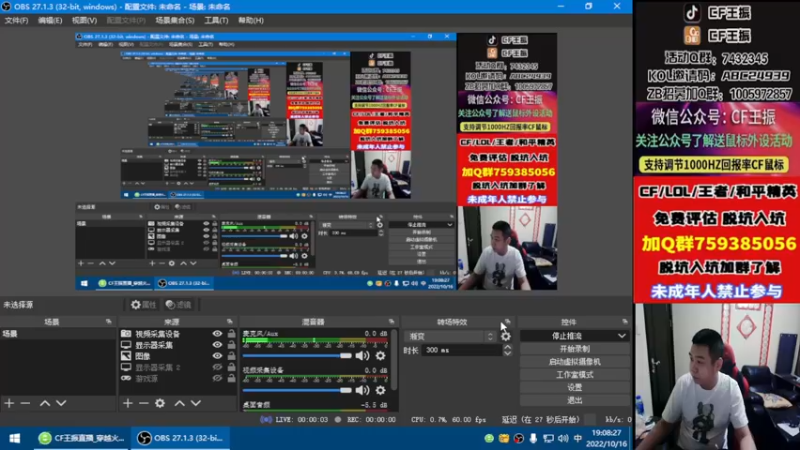This screenshot has width=800, height=450.
Task: Hide the 视频采集设备 source with its eye
Action: pos(217,334)
